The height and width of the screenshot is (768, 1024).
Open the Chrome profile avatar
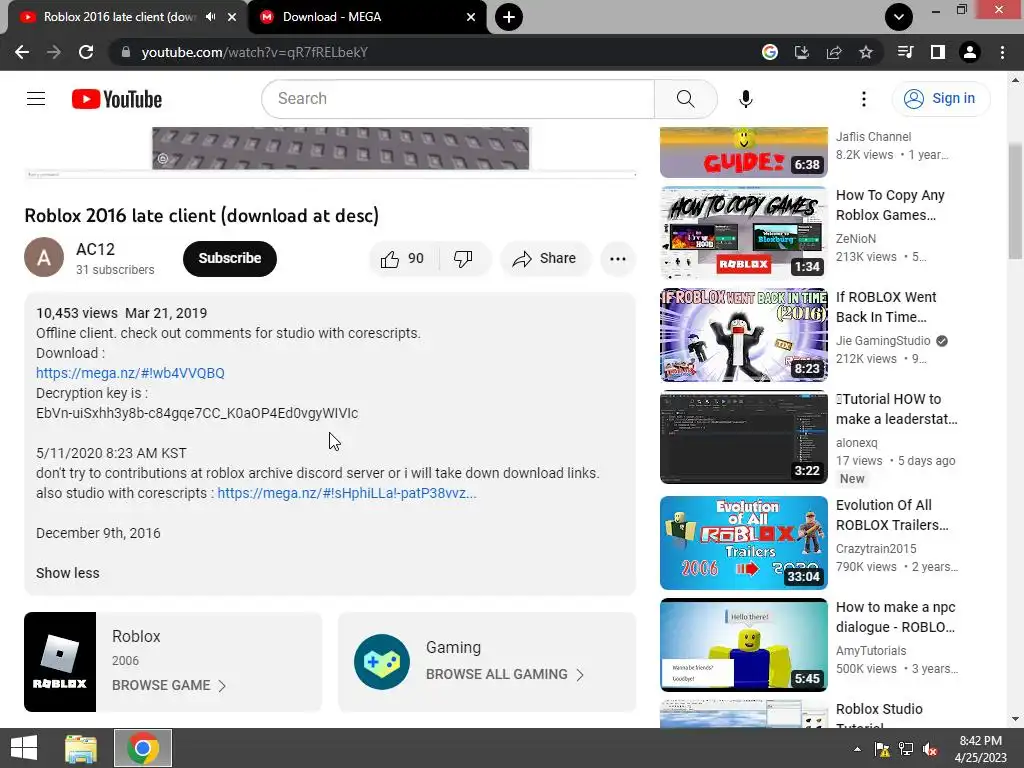coord(970,52)
